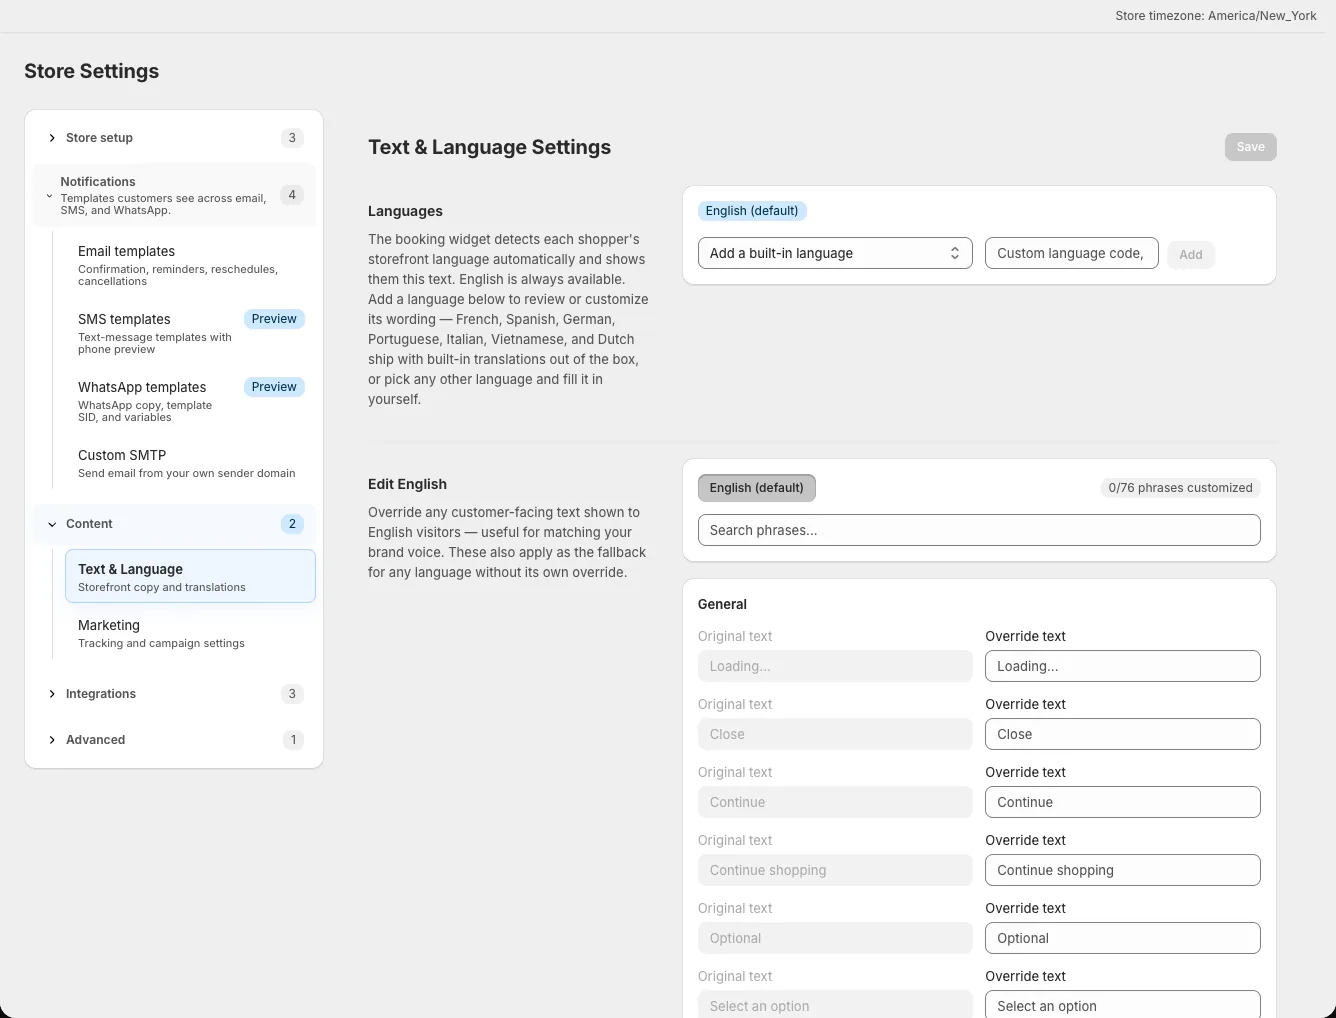Click the WhatsApp templates Preview badge
1336x1018 pixels.
pos(274,387)
